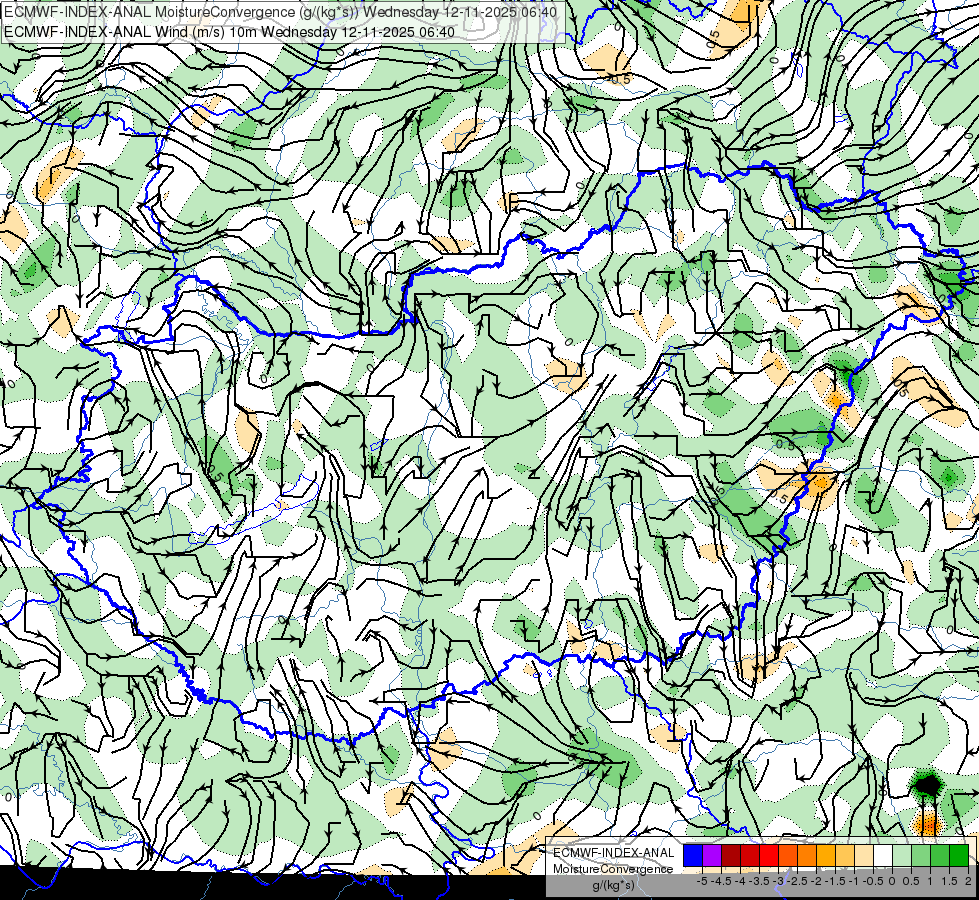Click the -4.5 tick label on legend
The height and width of the screenshot is (900, 979).
[x=721, y=881]
